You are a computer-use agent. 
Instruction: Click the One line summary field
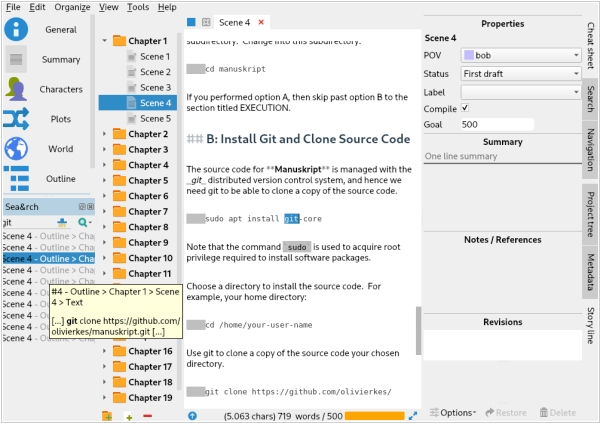pyautogui.click(x=502, y=157)
